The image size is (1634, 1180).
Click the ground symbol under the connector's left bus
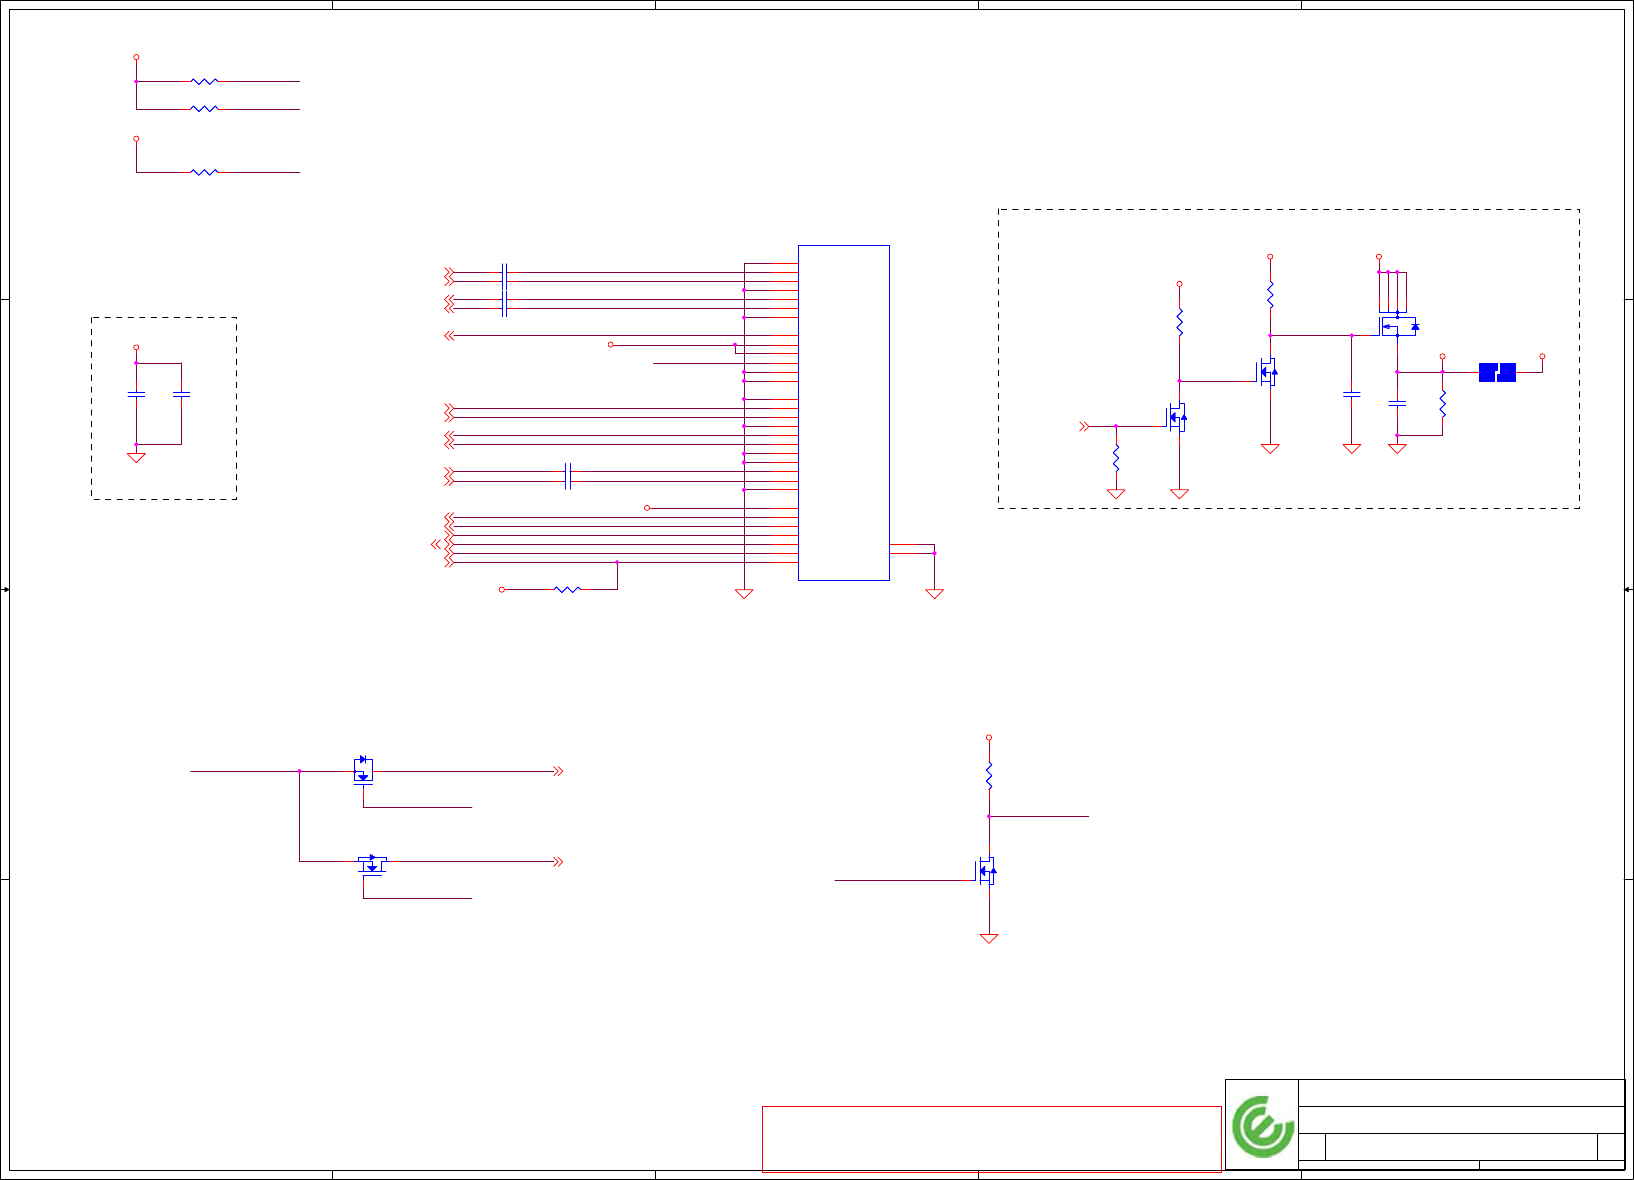pos(744,593)
